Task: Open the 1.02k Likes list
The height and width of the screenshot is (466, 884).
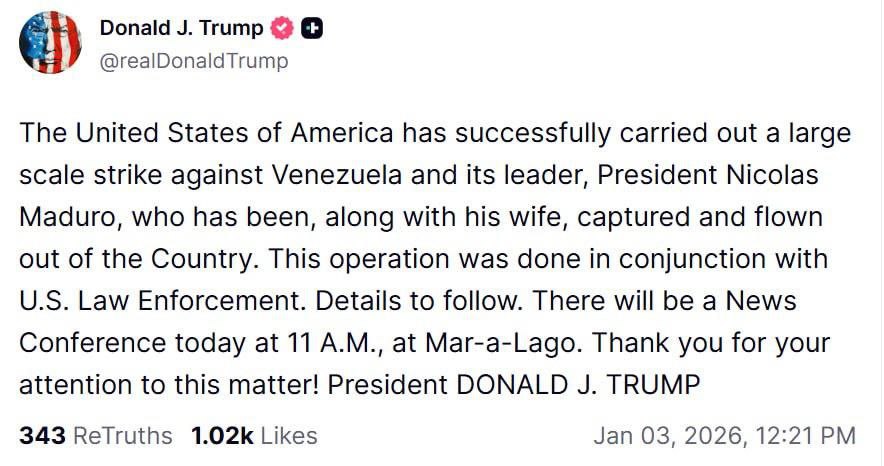Action: 254,435
